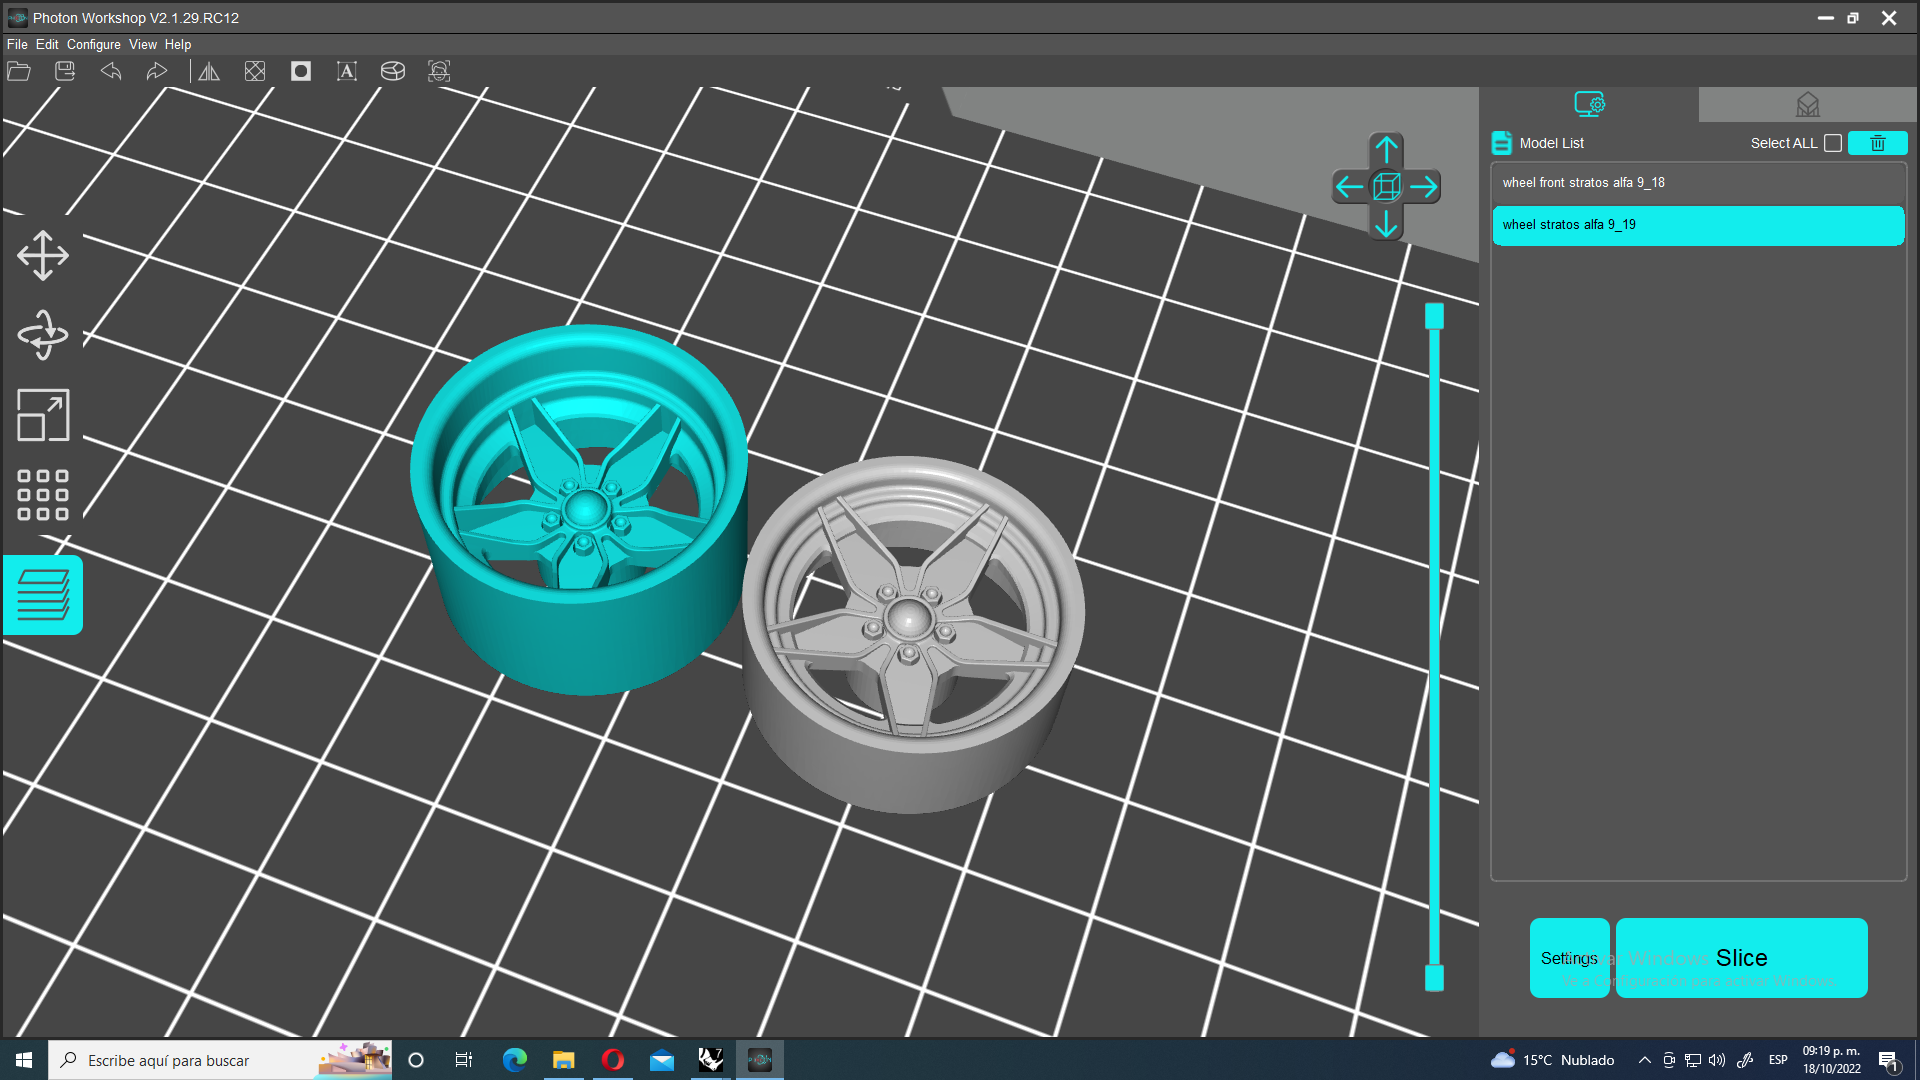Click the Slice button
This screenshot has height=1080, width=1920.
tap(1741, 958)
